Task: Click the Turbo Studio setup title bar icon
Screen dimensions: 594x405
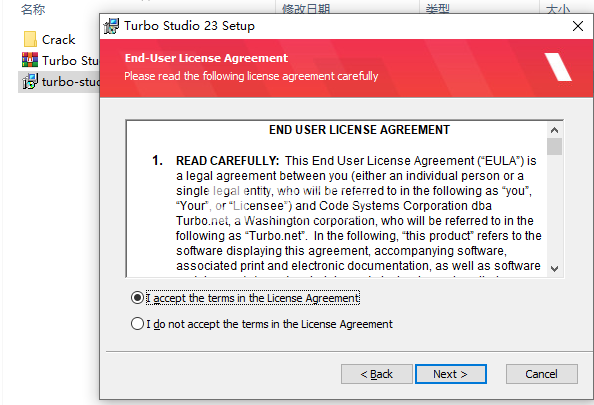Action: tap(111, 26)
